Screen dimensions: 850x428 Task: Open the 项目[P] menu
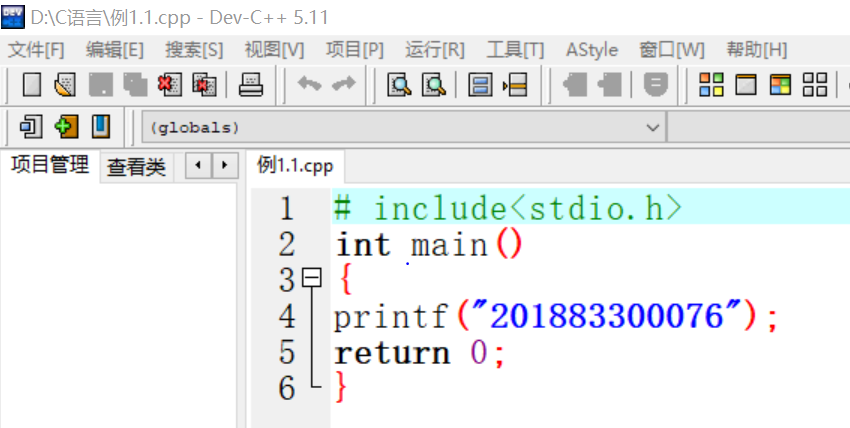355,50
